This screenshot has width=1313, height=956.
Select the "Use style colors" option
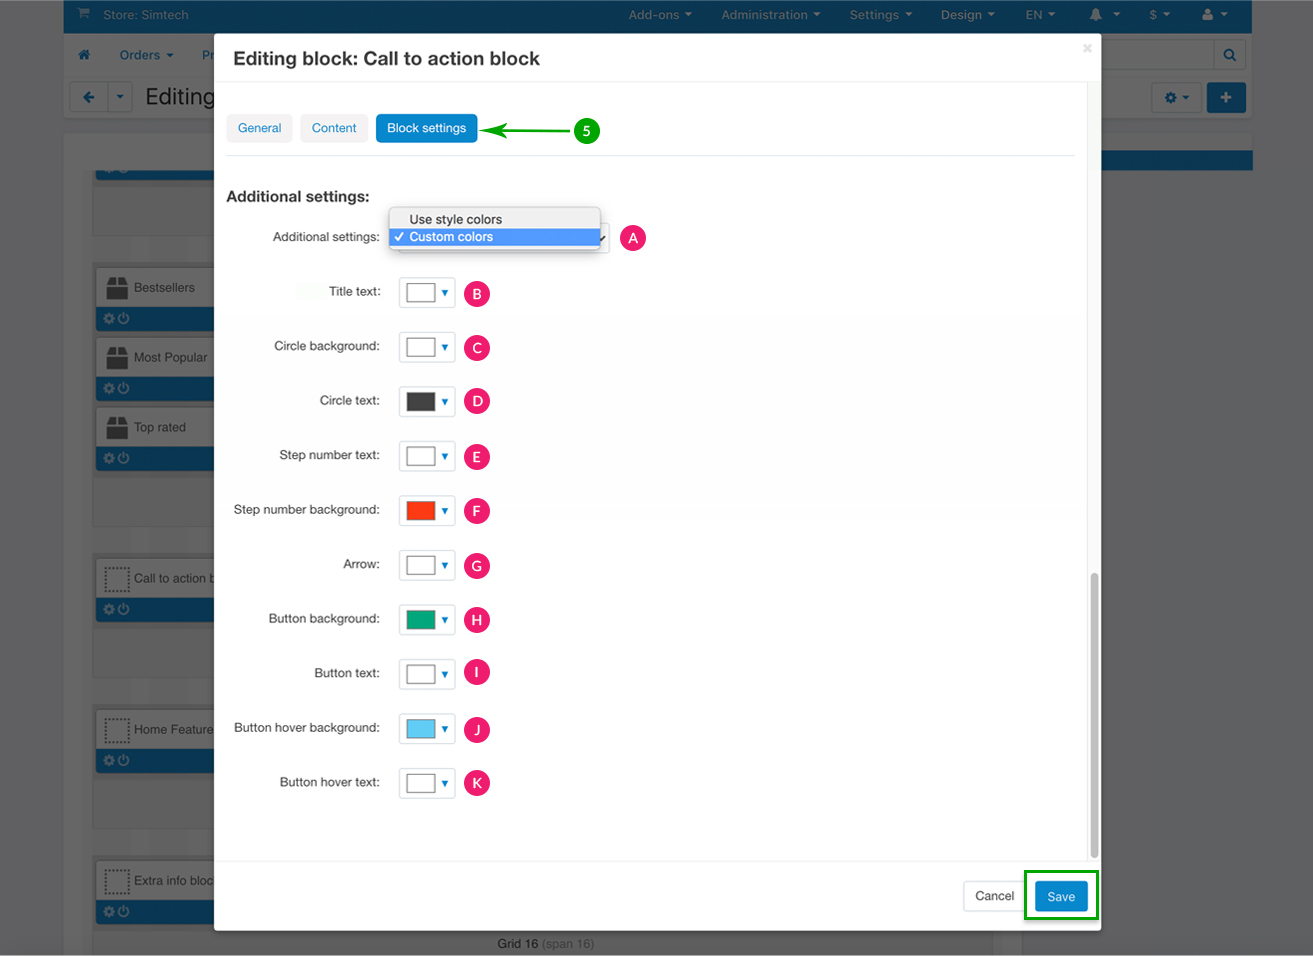click(x=455, y=219)
